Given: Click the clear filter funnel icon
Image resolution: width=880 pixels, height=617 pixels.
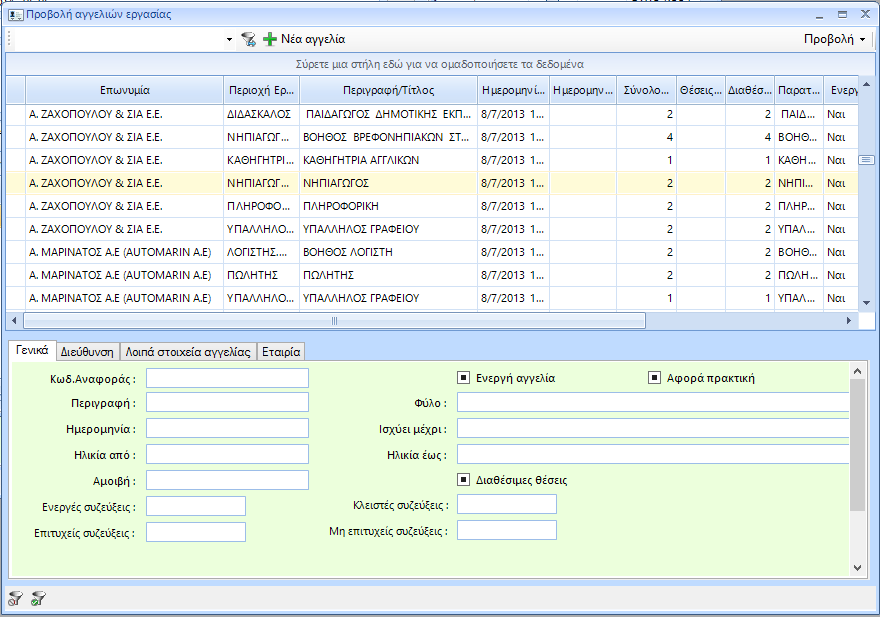Looking at the screenshot, I should [15, 599].
